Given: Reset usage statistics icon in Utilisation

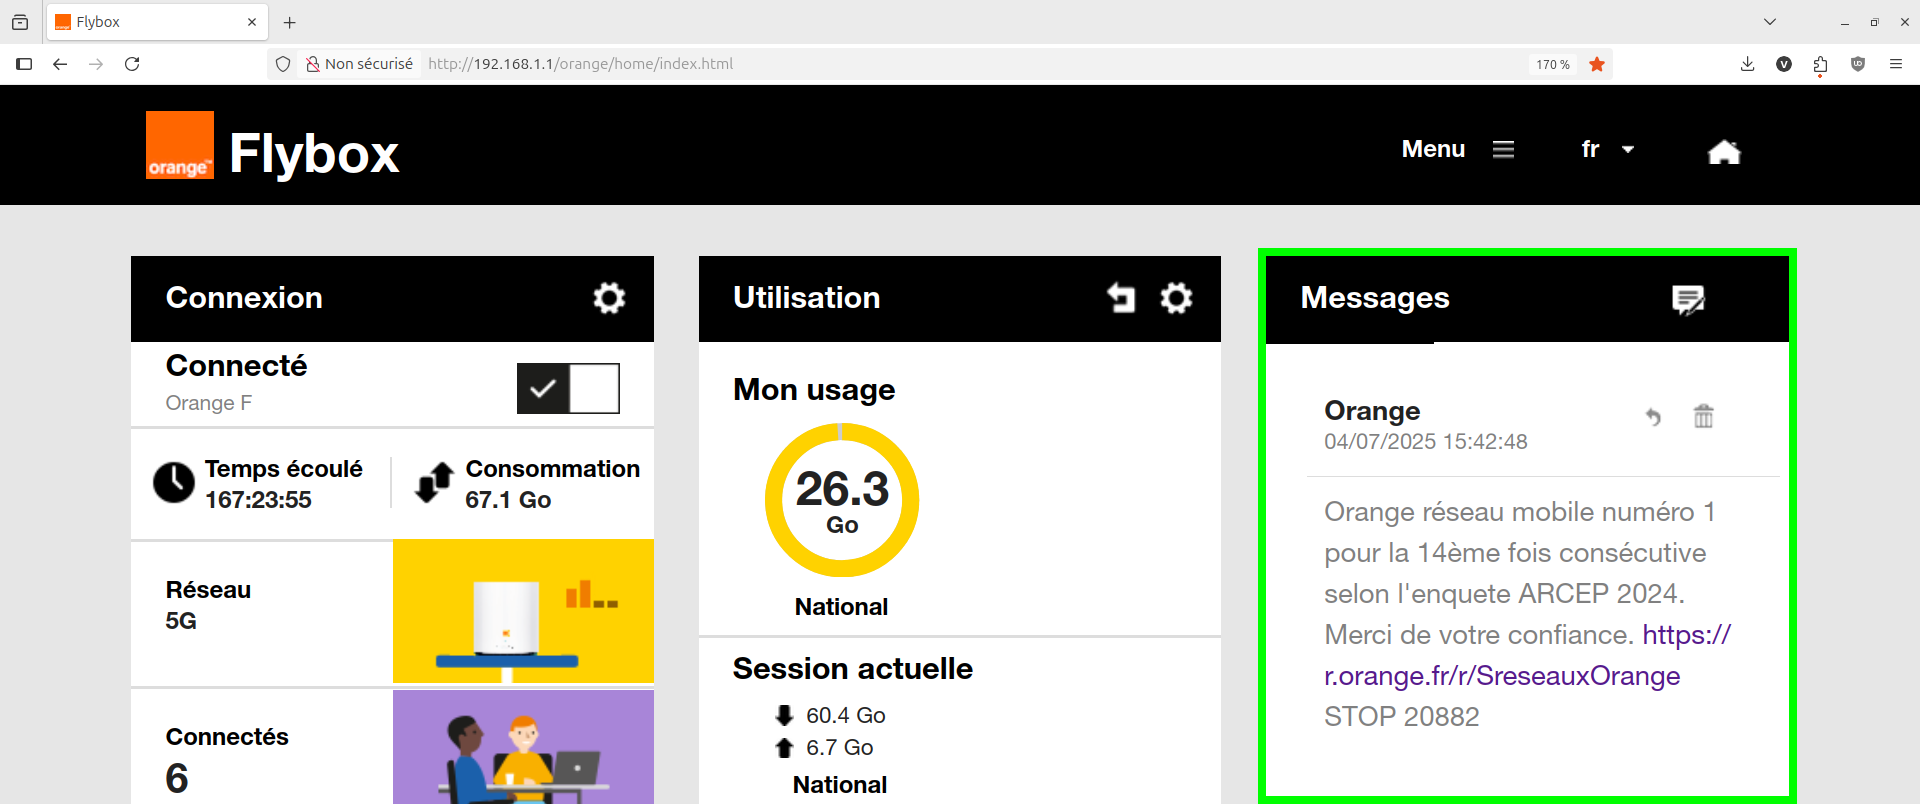Looking at the screenshot, I should [x=1121, y=298].
